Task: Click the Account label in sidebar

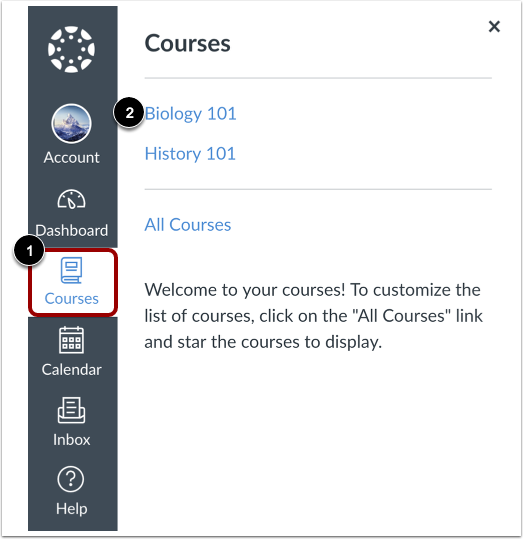Action: (x=72, y=157)
